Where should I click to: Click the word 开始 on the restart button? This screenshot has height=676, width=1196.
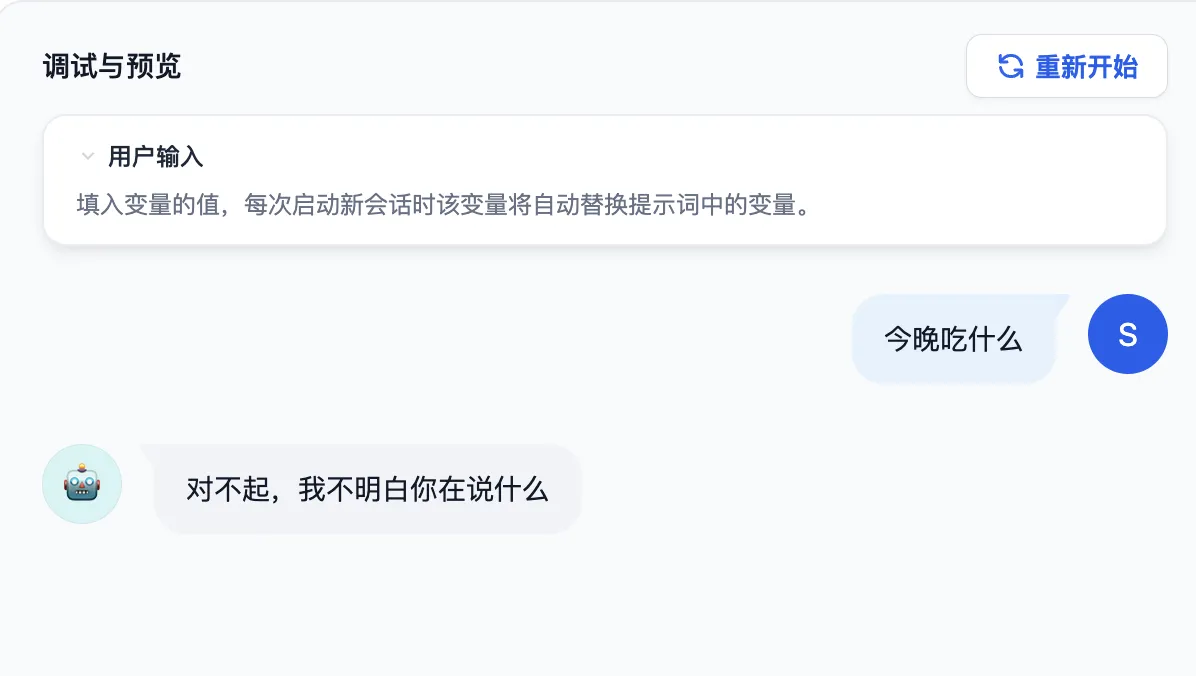coord(1112,67)
